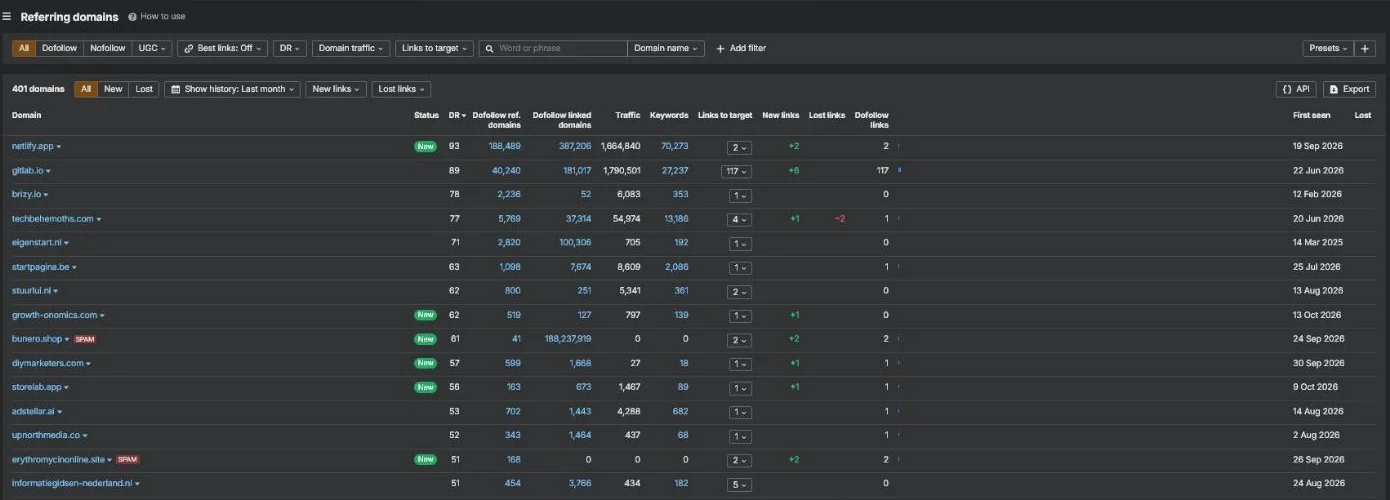Click 188,489 dofollow ref. domains value

[x=504, y=146]
